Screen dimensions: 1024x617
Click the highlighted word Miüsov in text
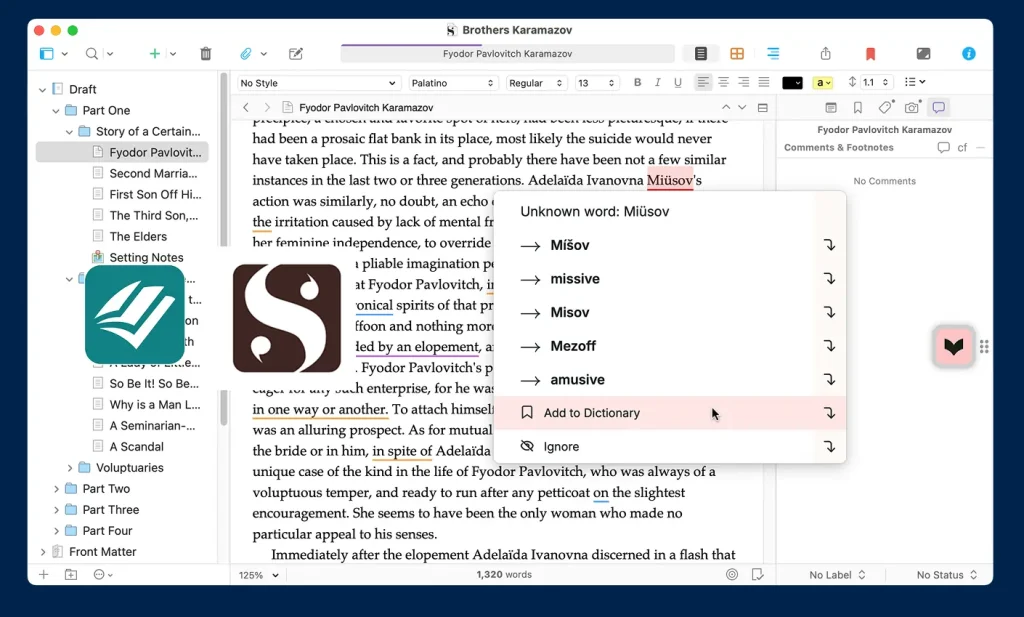coord(669,181)
